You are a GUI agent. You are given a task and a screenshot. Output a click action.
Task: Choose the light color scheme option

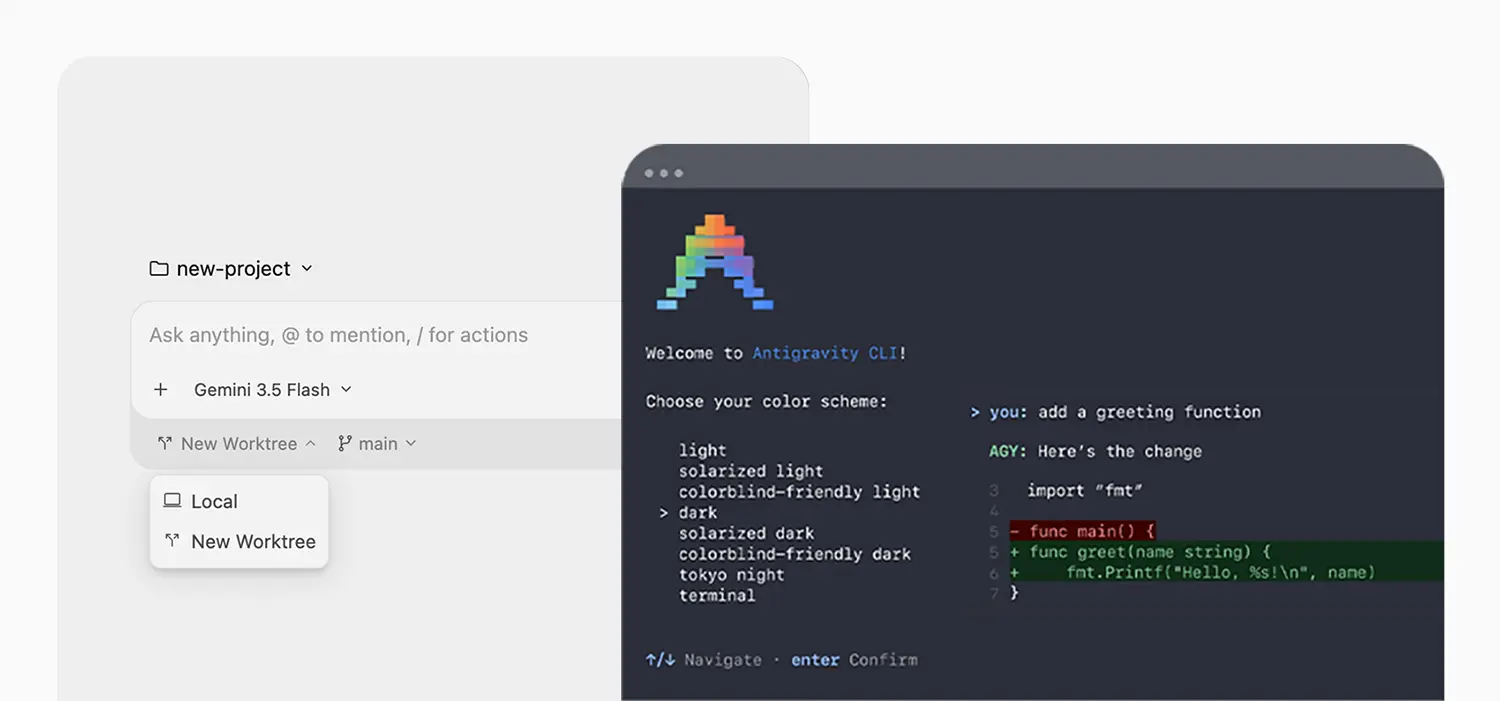pos(703,450)
